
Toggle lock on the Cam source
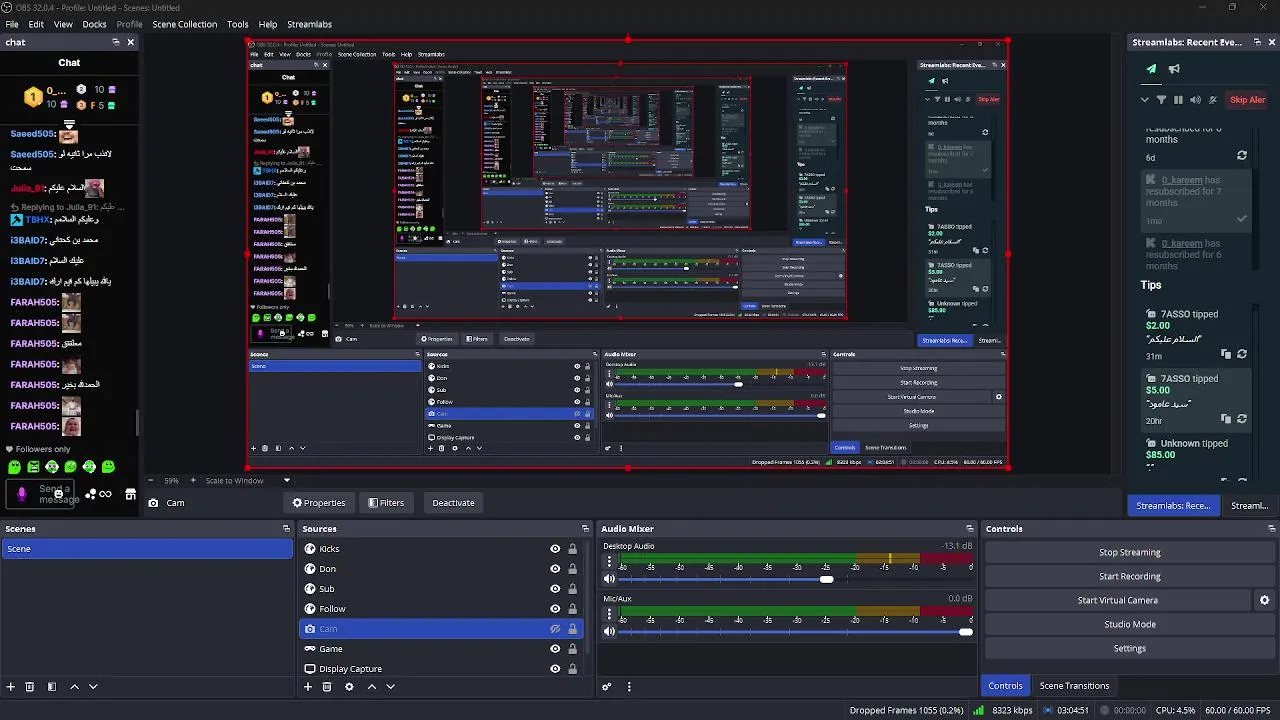click(573, 629)
